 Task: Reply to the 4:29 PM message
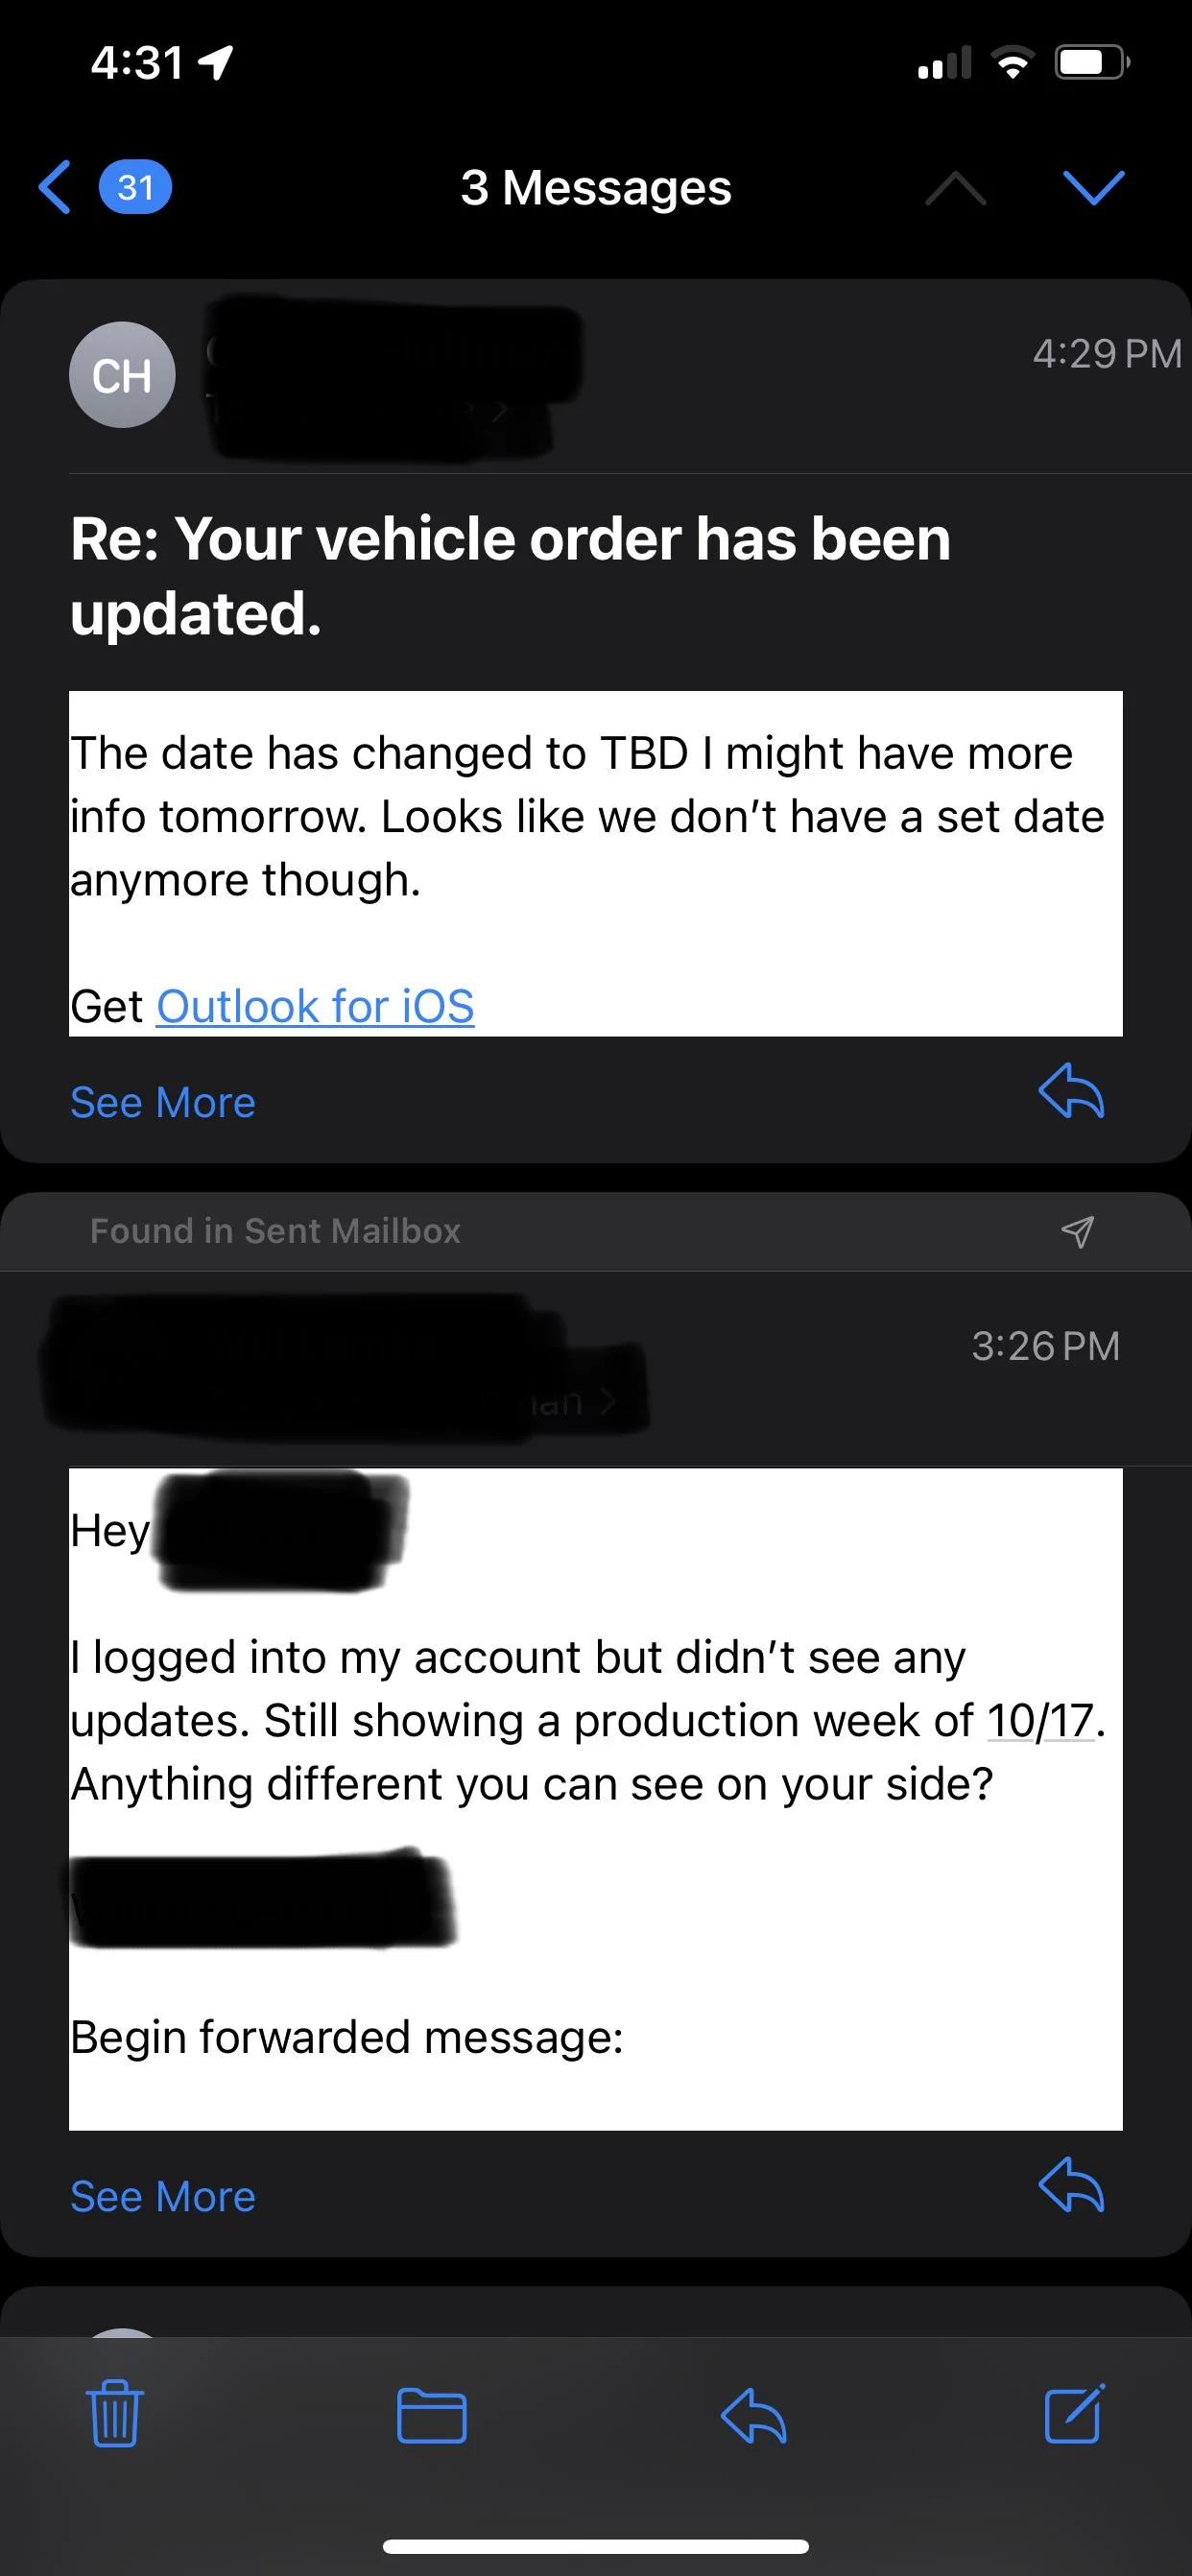pyautogui.click(x=1071, y=1090)
